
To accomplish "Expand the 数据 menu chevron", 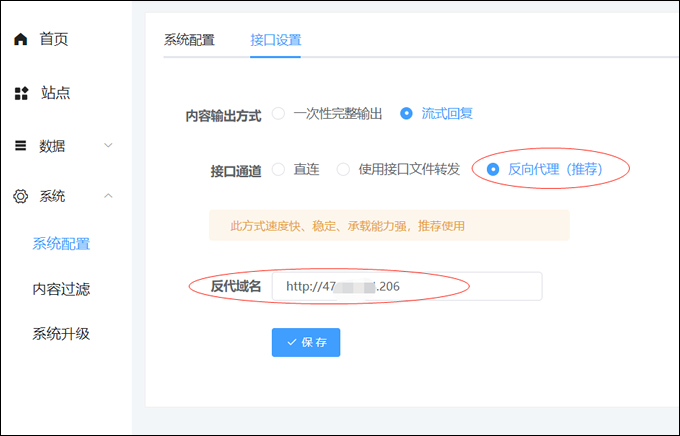I will coord(108,146).
